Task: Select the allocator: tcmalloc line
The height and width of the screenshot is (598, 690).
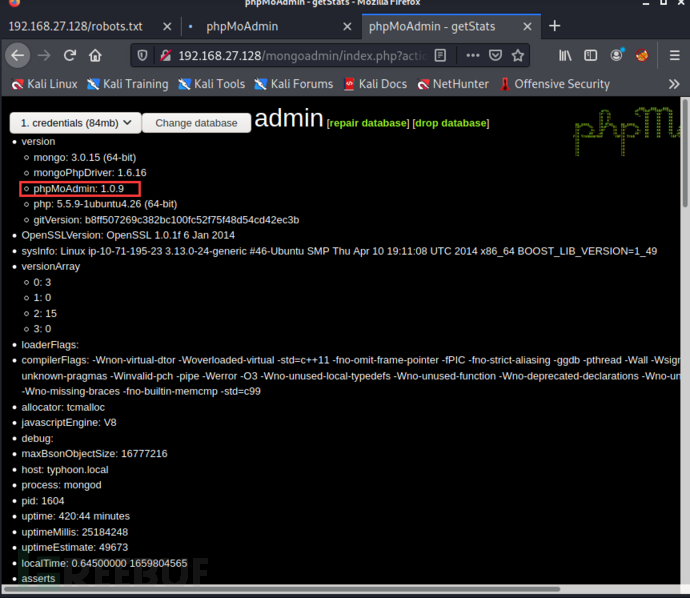Action: tap(63, 407)
